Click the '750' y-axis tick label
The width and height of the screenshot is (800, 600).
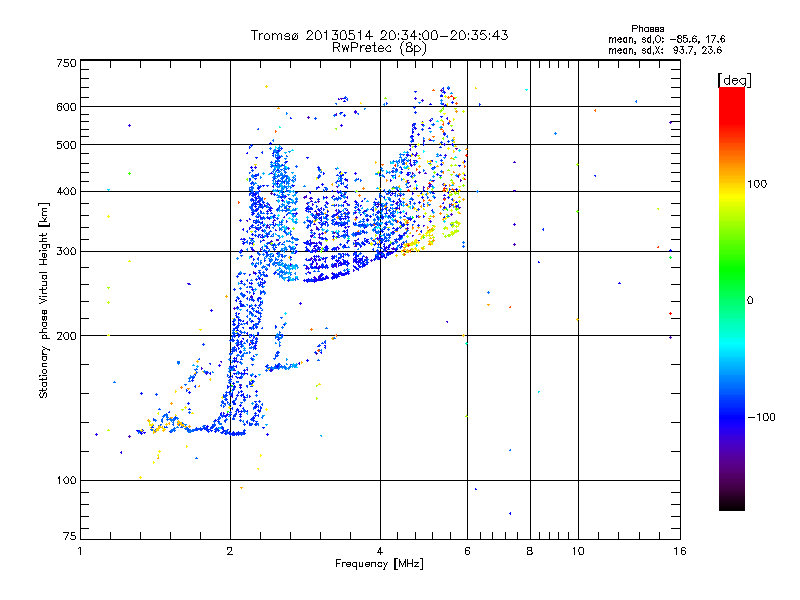pos(66,63)
